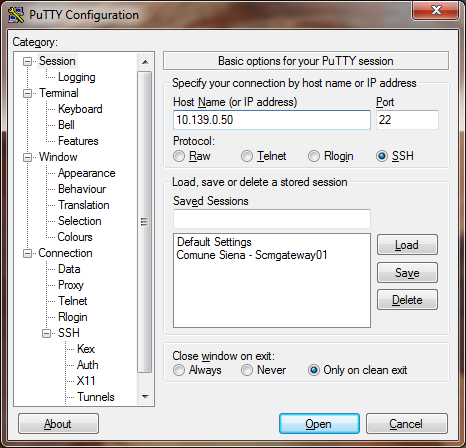This screenshot has height=448, width=466.
Task: Open the Proxy settings
Action: [71, 285]
